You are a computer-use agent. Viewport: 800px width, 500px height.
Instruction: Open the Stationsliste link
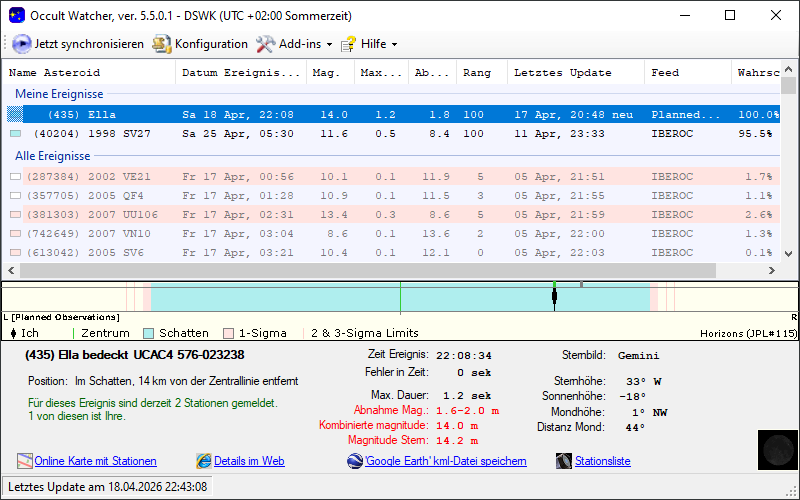(x=603, y=461)
